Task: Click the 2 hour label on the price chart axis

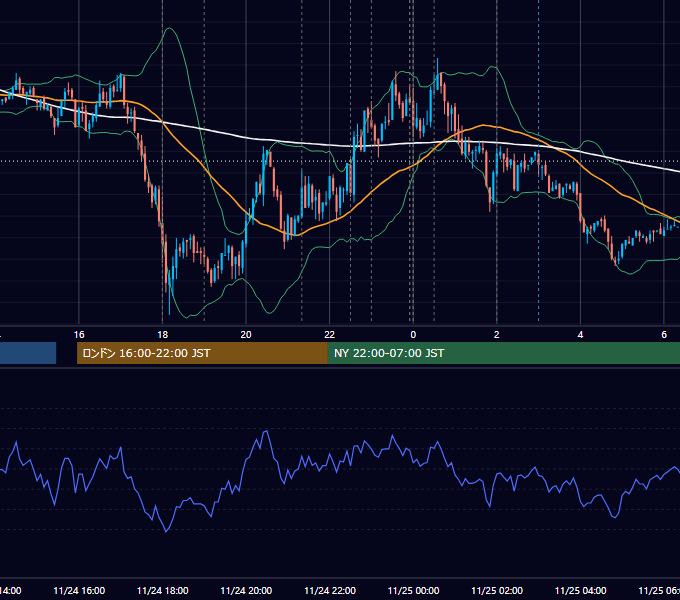Action: 497,335
